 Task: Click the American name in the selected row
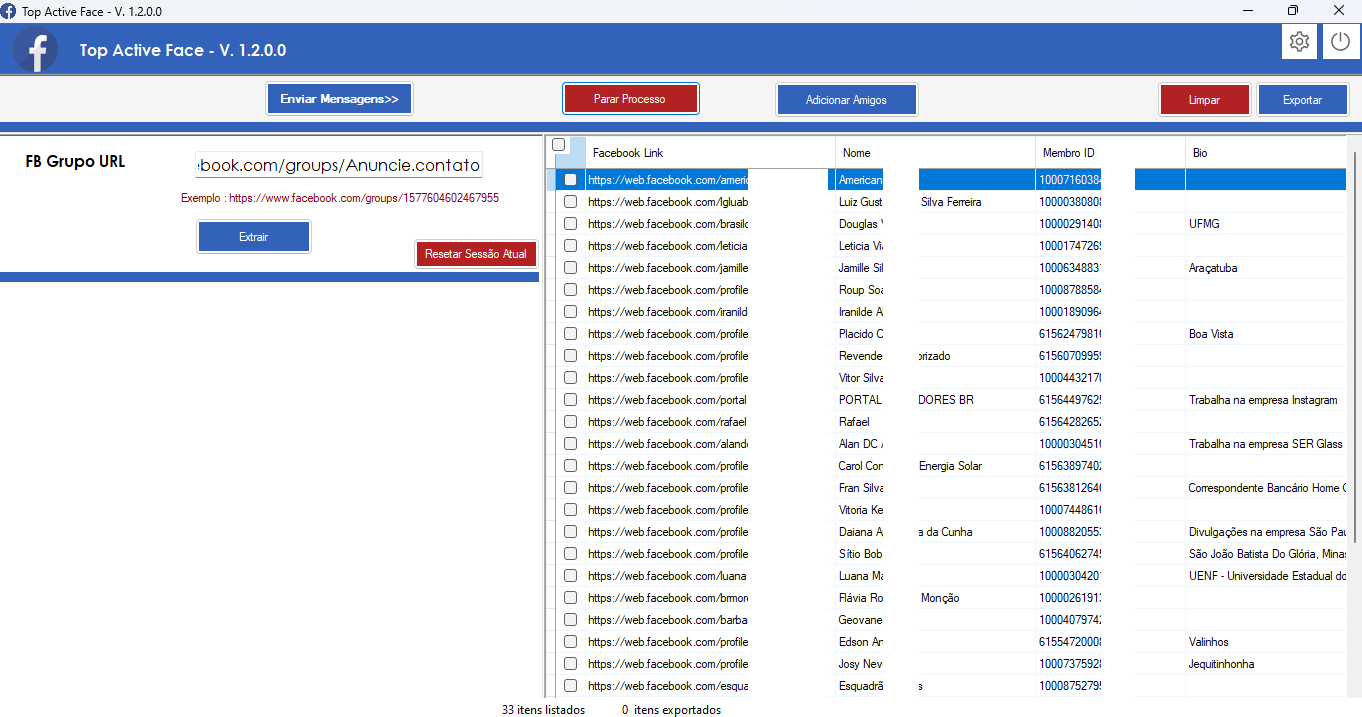[861, 180]
